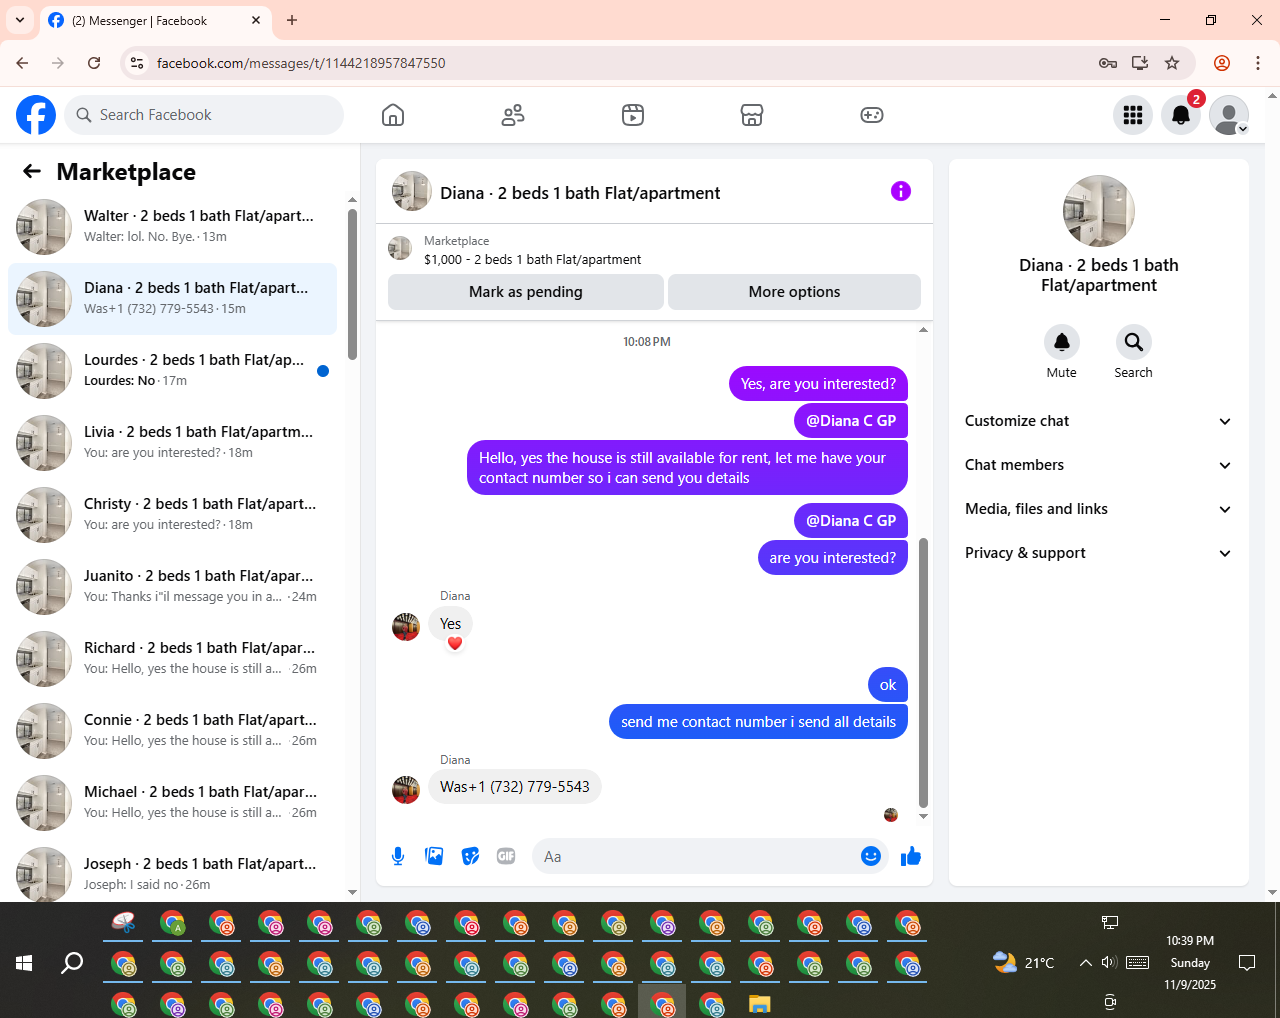Go back using Marketplace back arrow
This screenshot has width=1280, height=1018.
pyautogui.click(x=32, y=171)
